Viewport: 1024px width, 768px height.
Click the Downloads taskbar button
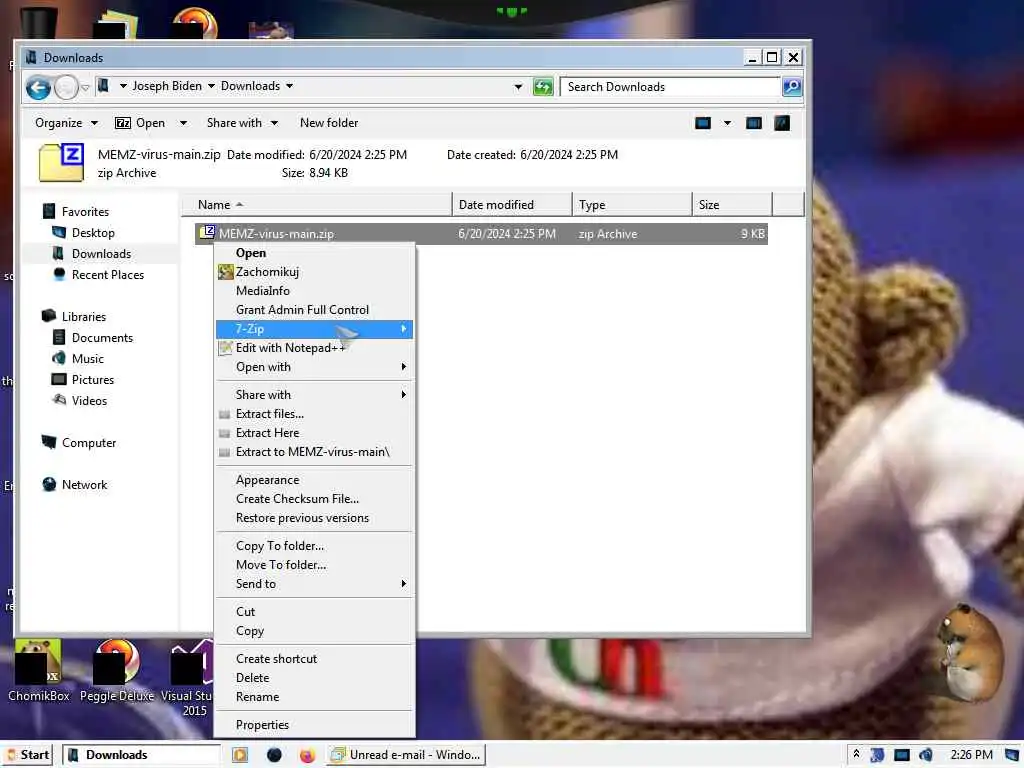click(x=141, y=755)
